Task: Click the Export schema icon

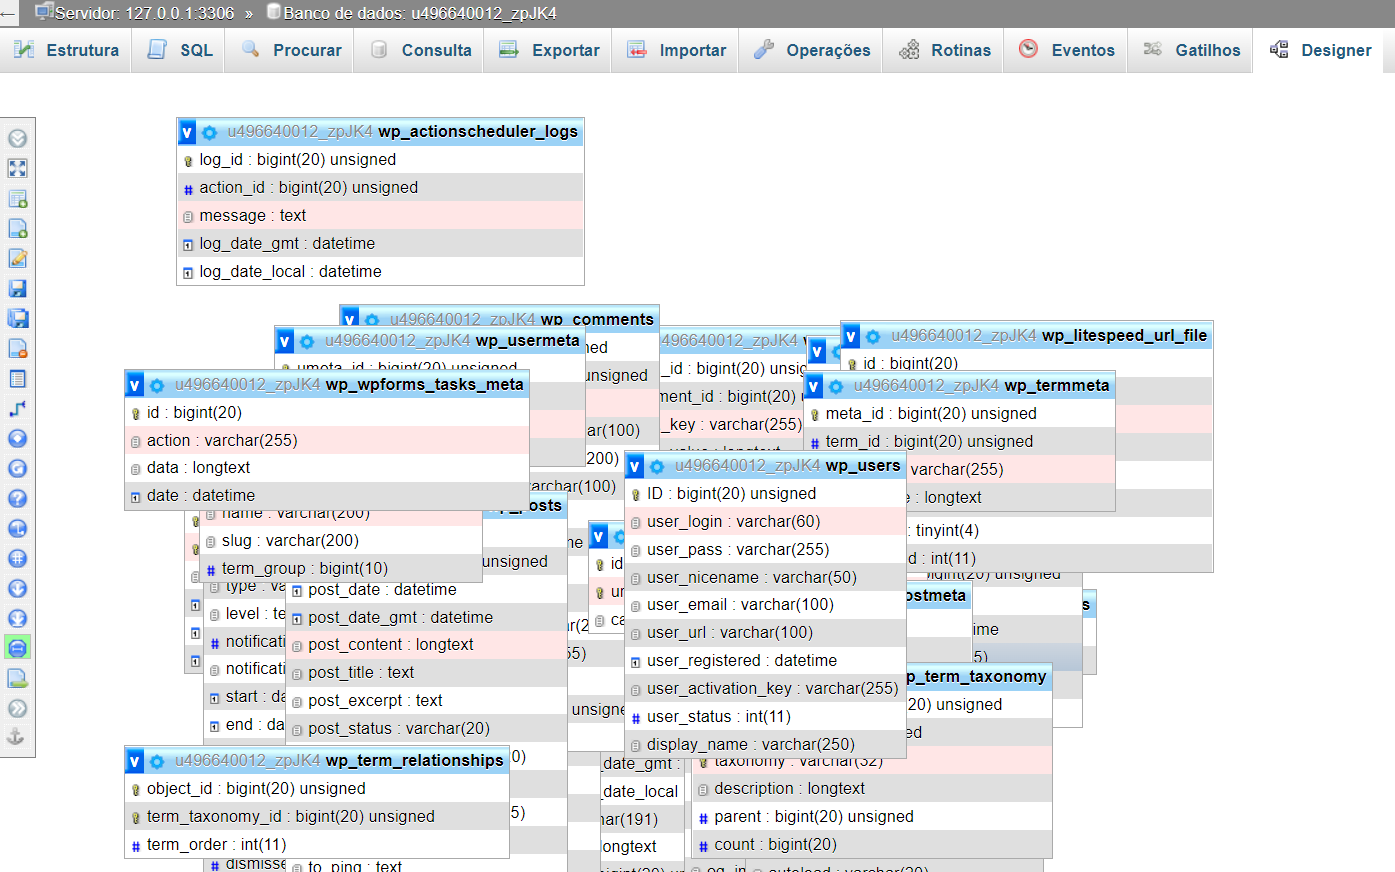Action: (17, 679)
